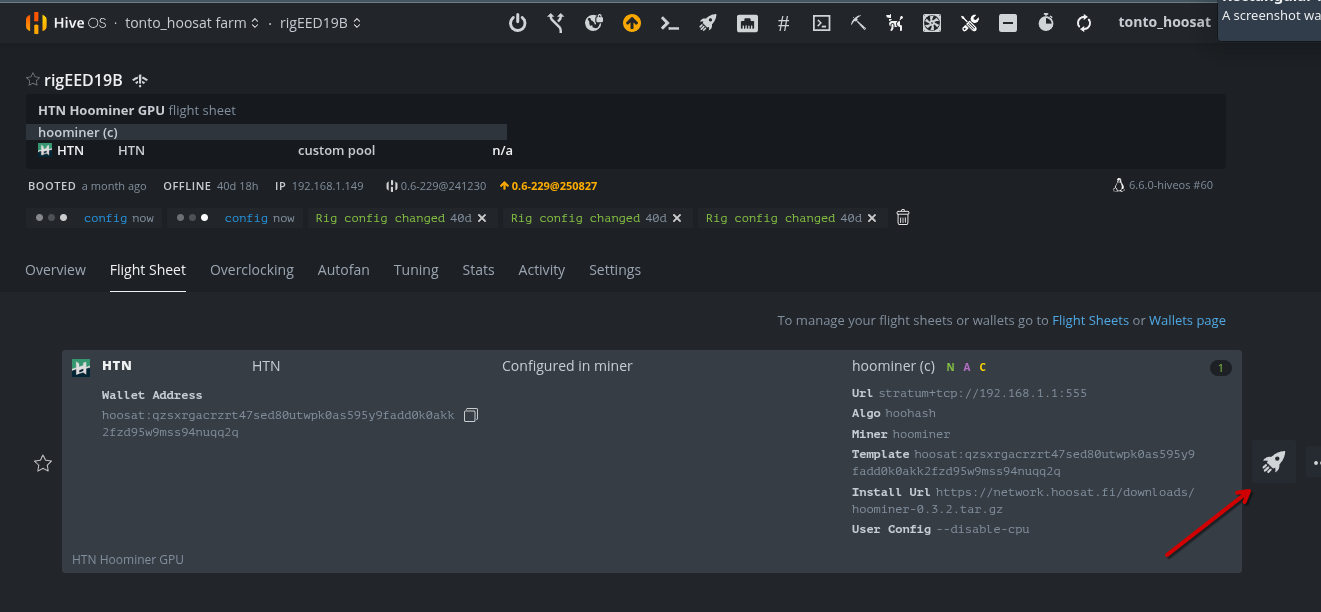This screenshot has height=612, width=1321.
Task: Click the network split arrows toolbar icon
Action: [556, 22]
